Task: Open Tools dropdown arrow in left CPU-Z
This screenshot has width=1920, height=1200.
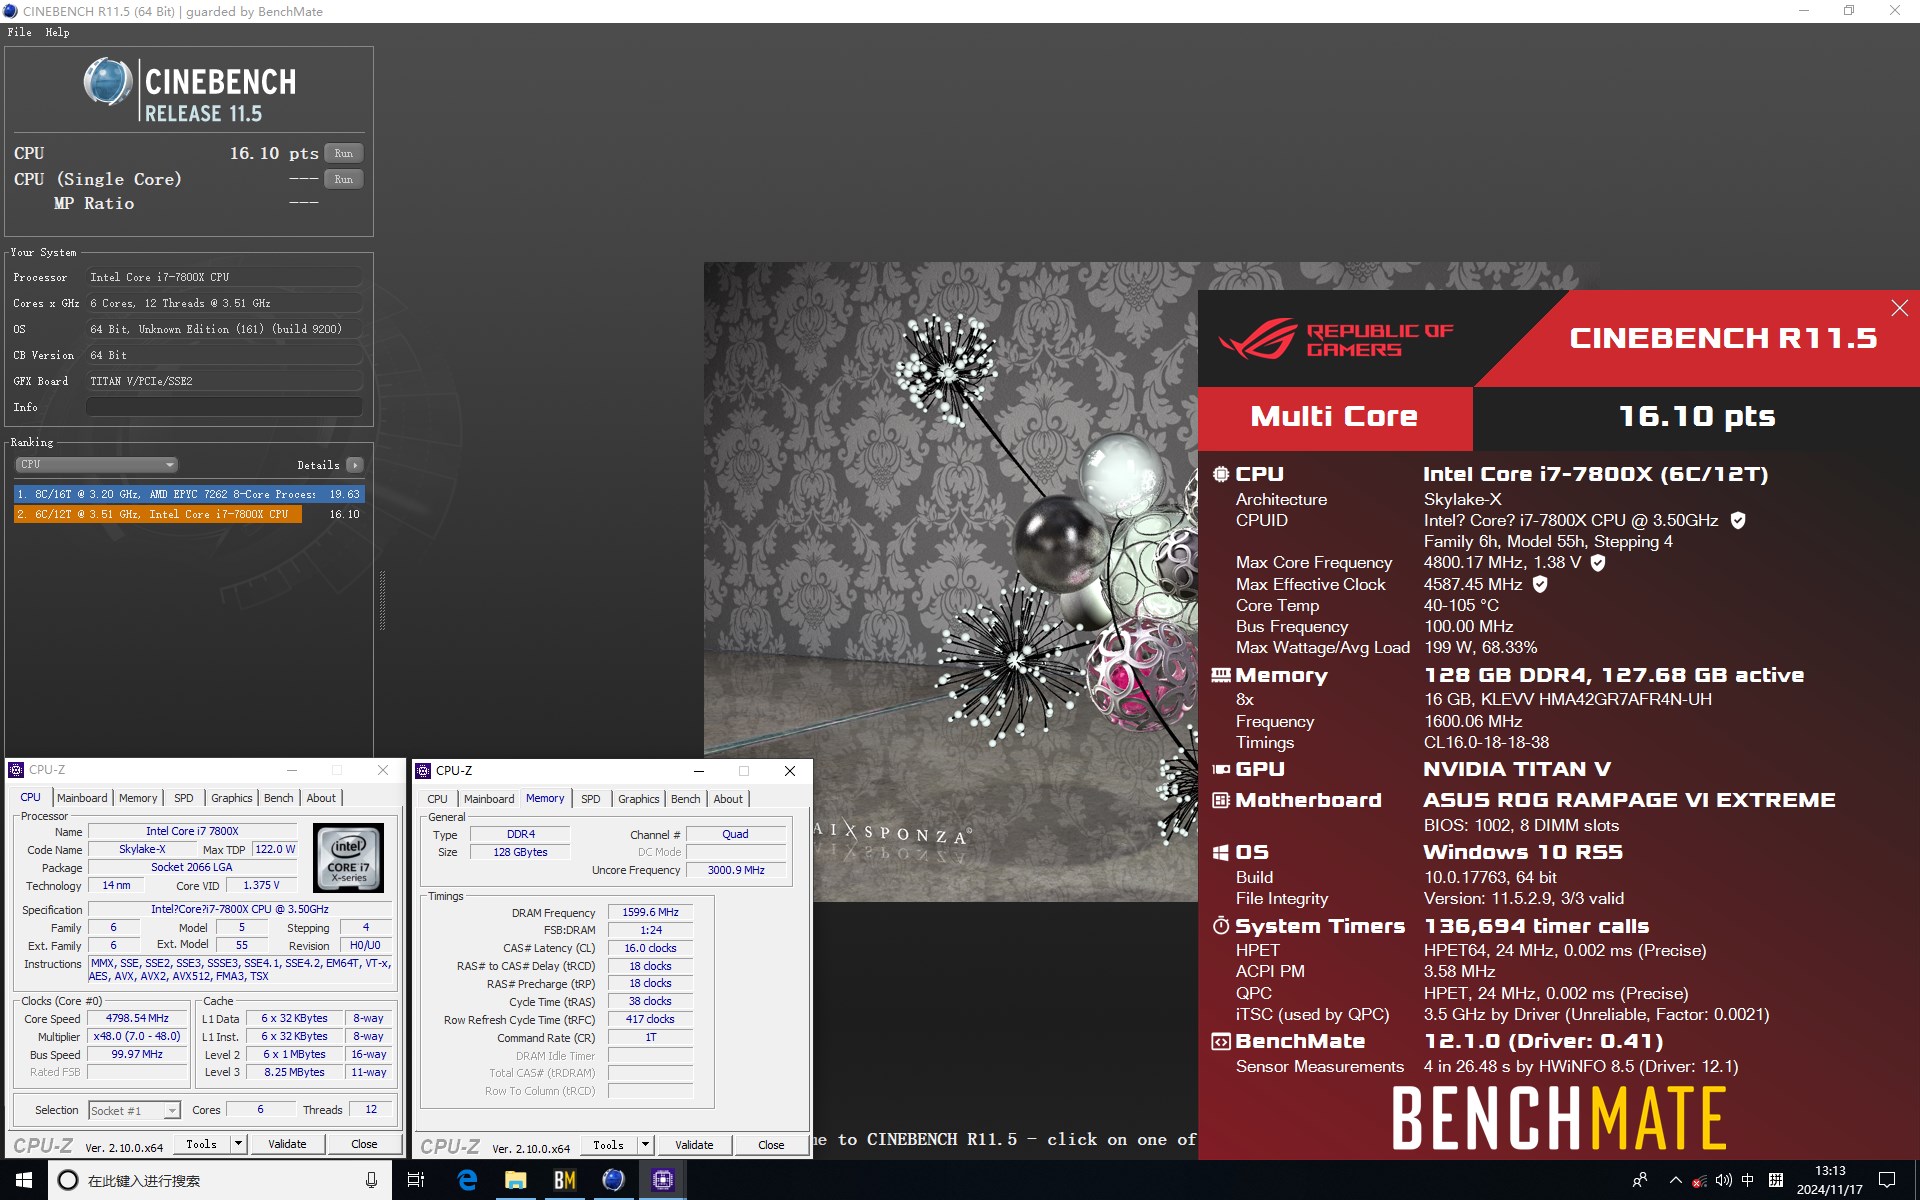Action: 238,1144
